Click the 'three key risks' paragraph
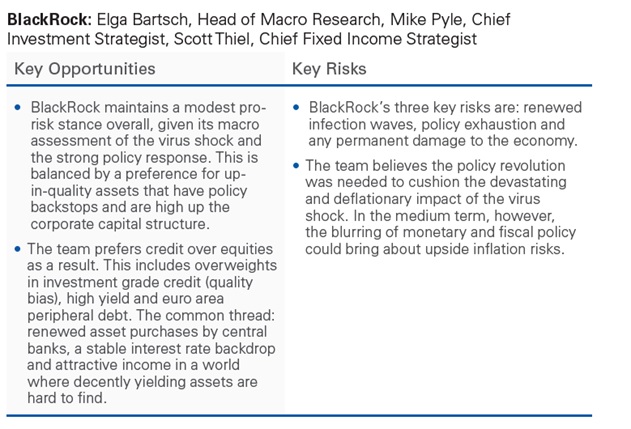631x429 pixels. click(445, 124)
